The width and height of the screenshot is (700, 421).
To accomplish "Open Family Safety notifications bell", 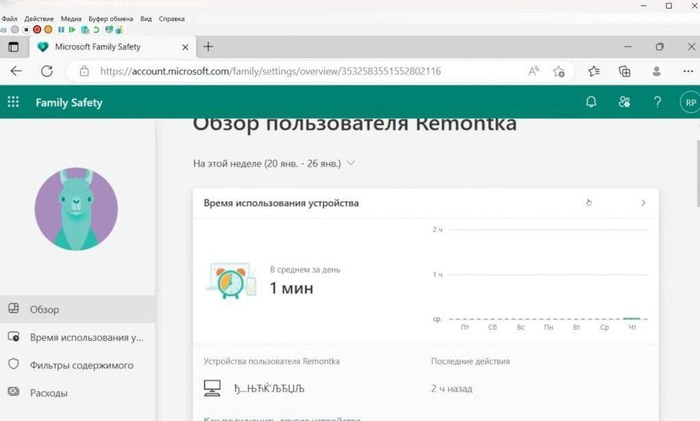I will (591, 102).
